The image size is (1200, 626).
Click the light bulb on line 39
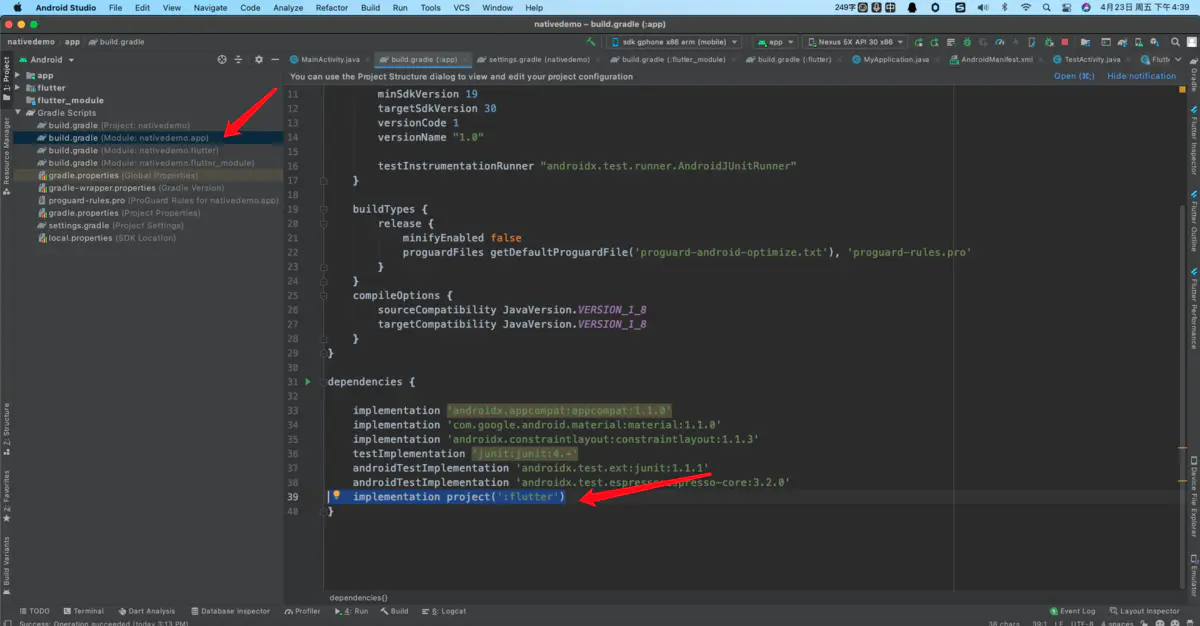point(336,496)
